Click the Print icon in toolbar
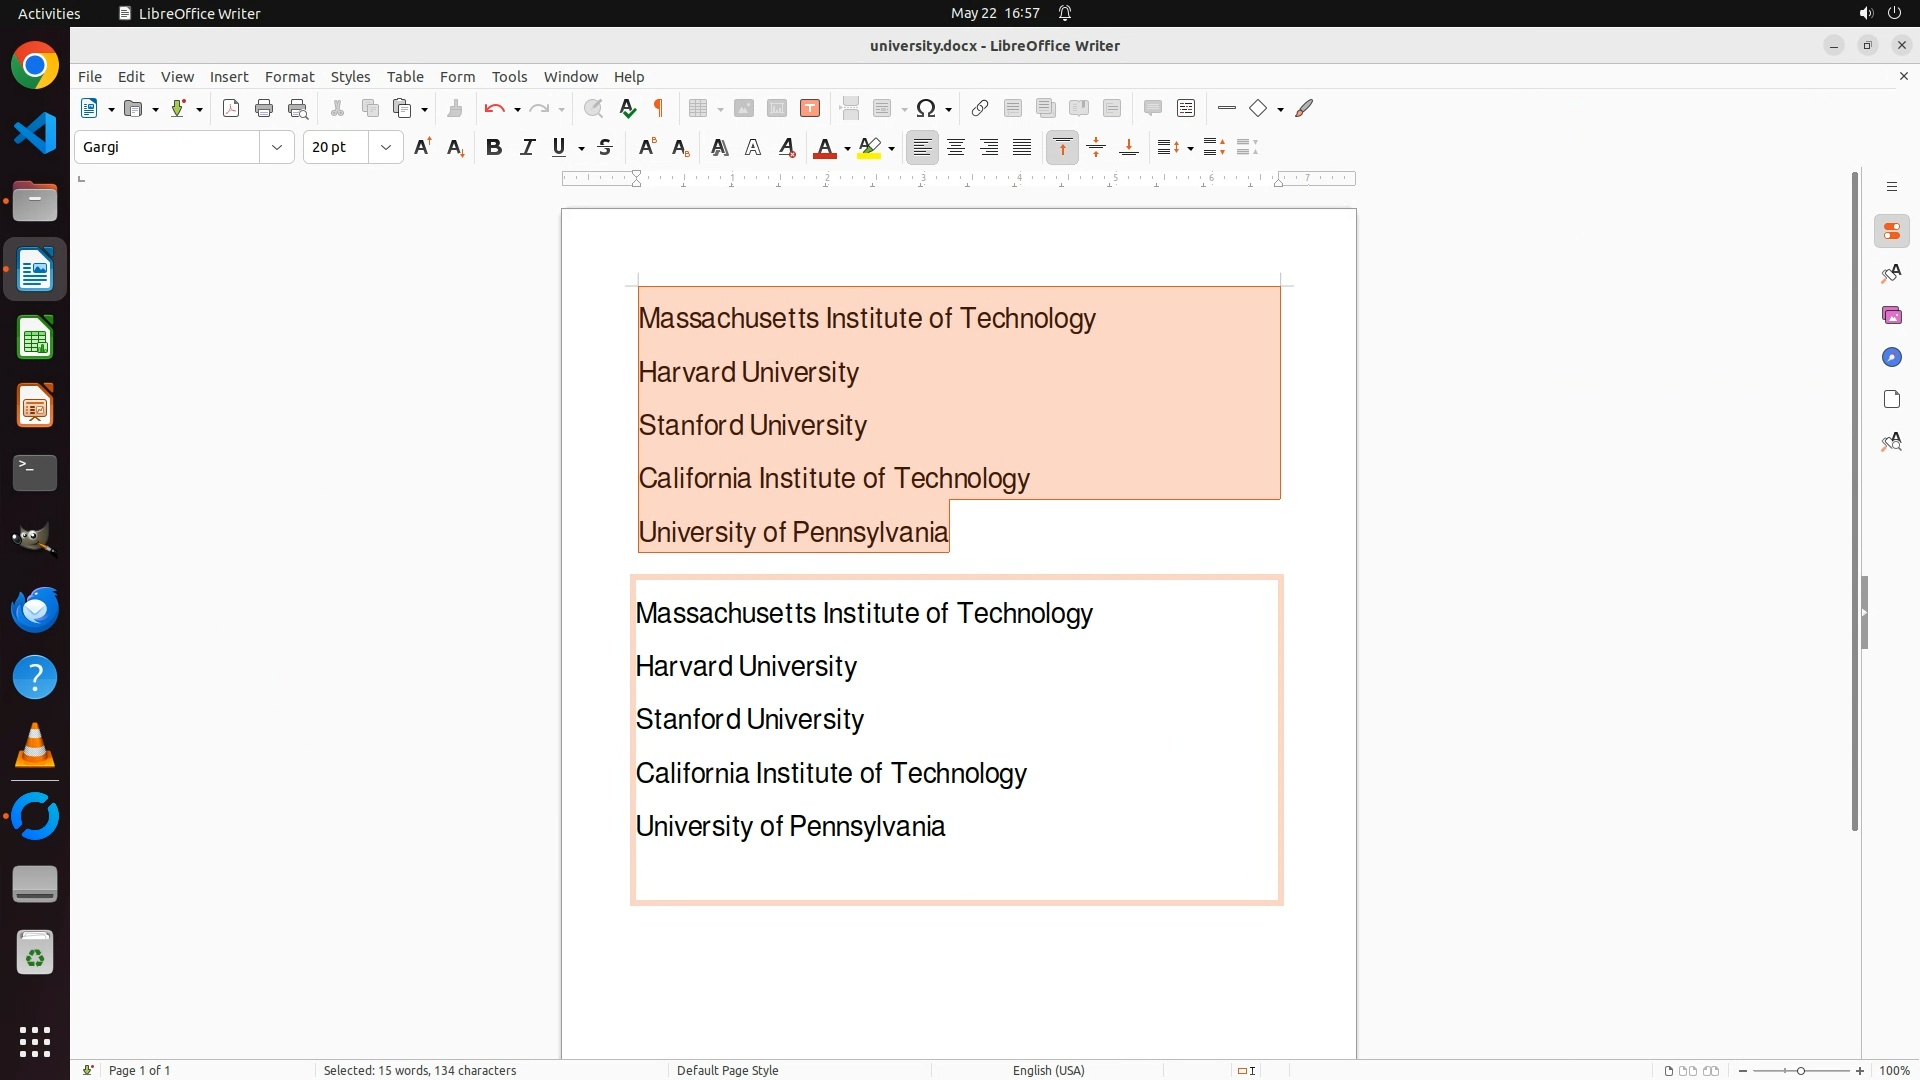The width and height of the screenshot is (1920, 1080). point(264,109)
